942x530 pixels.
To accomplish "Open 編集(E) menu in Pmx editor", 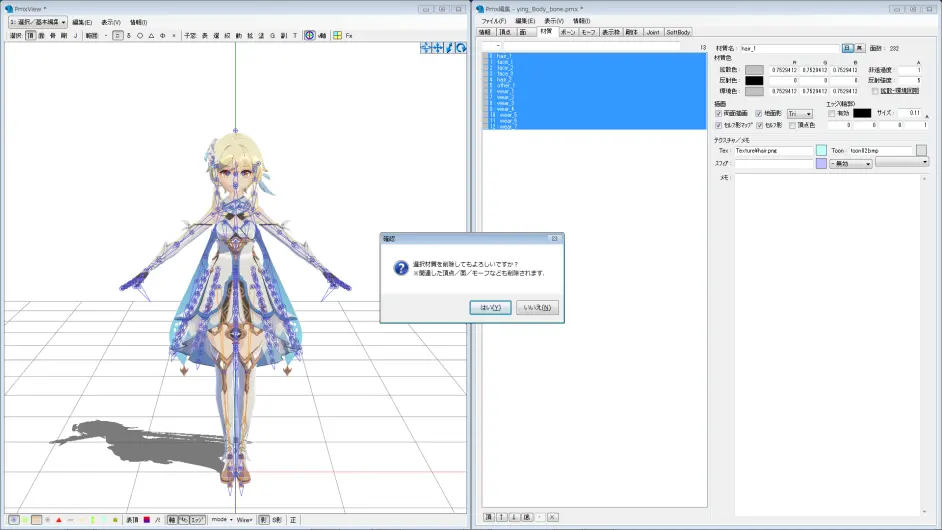I will tap(524, 21).
